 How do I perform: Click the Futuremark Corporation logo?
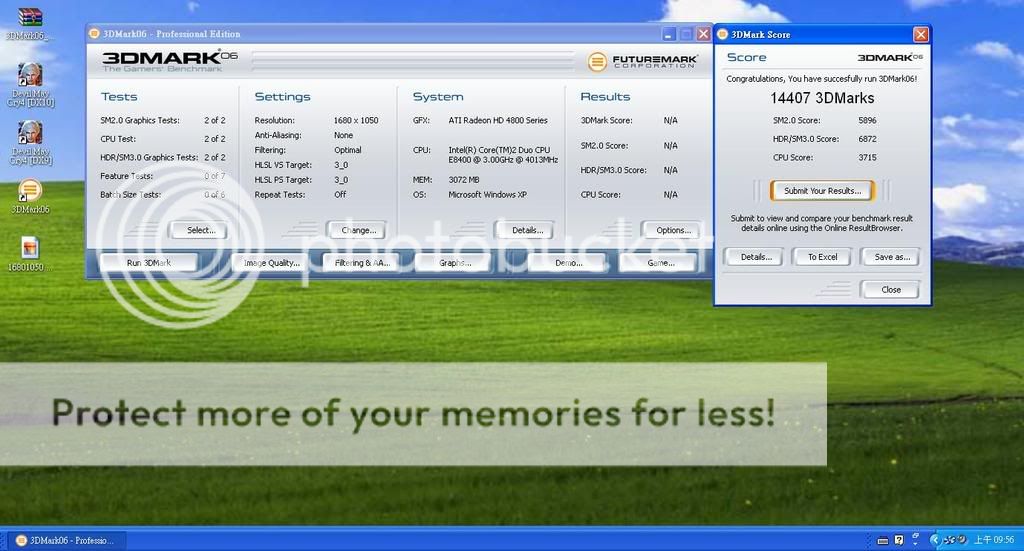pos(642,61)
